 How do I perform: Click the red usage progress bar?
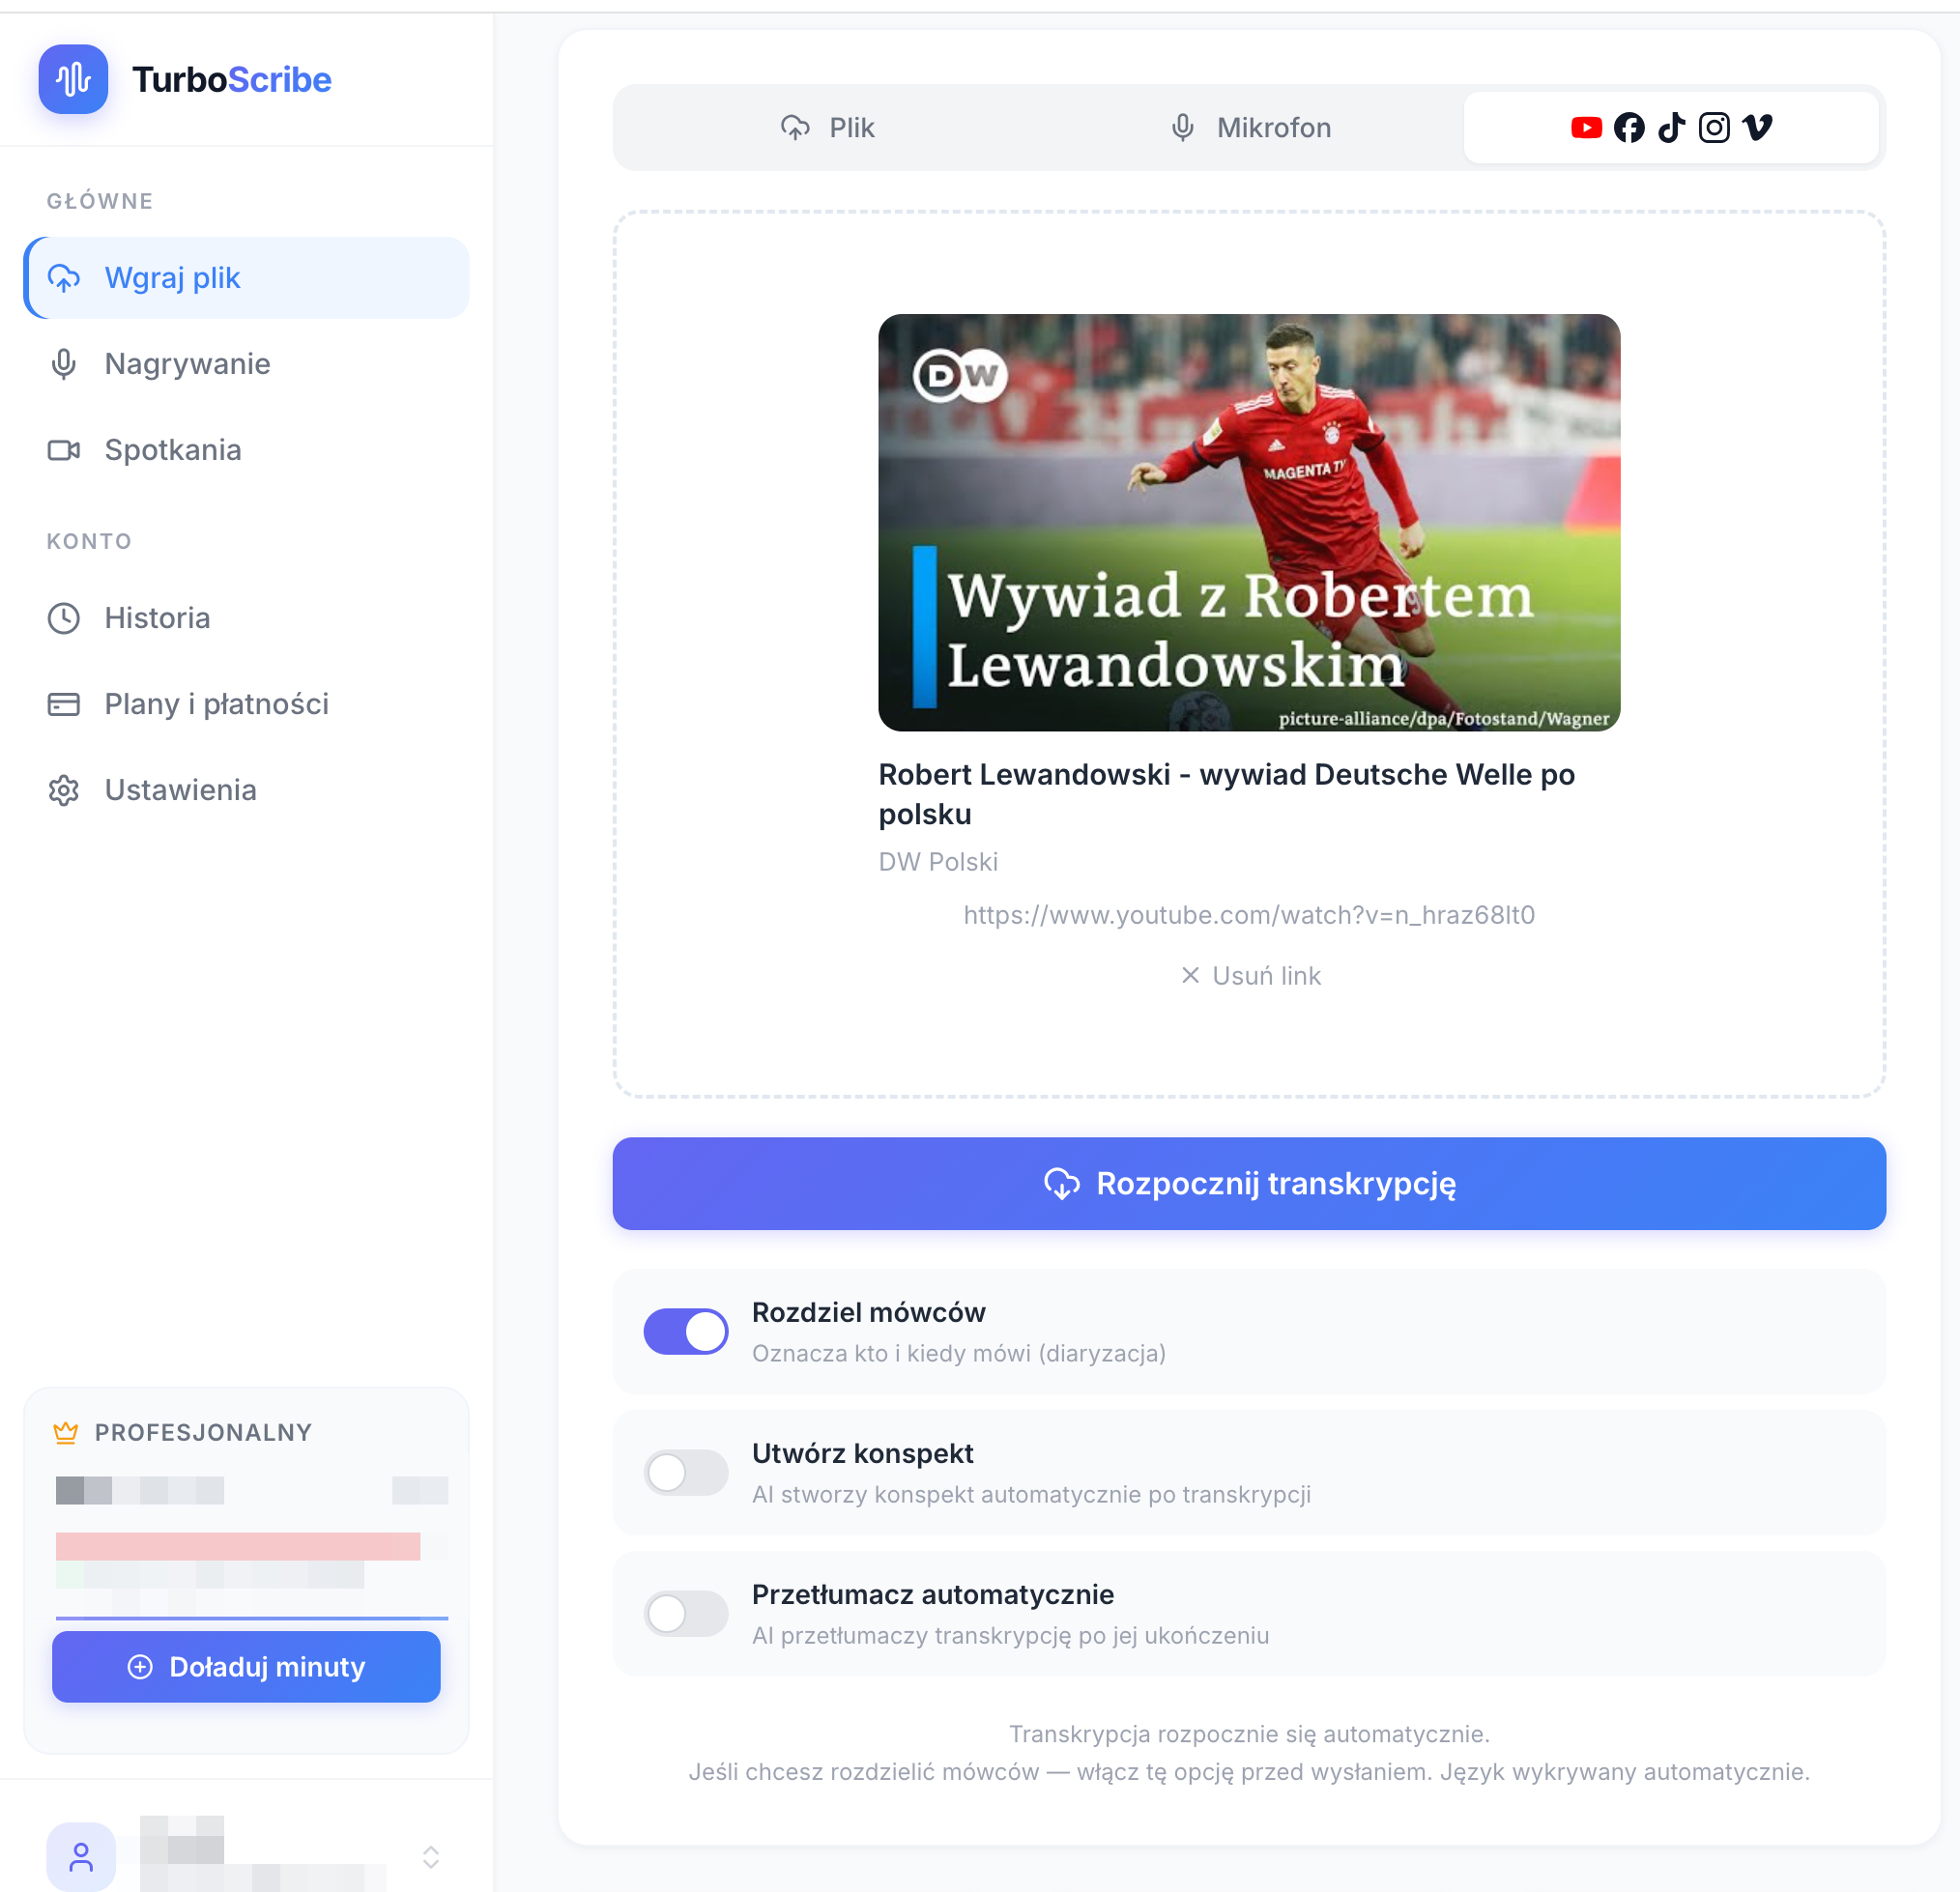238,1547
